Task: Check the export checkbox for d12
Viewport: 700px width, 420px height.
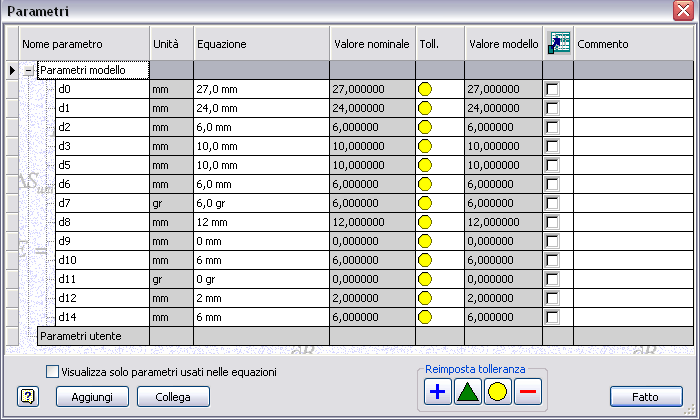Action: [x=552, y=298]
